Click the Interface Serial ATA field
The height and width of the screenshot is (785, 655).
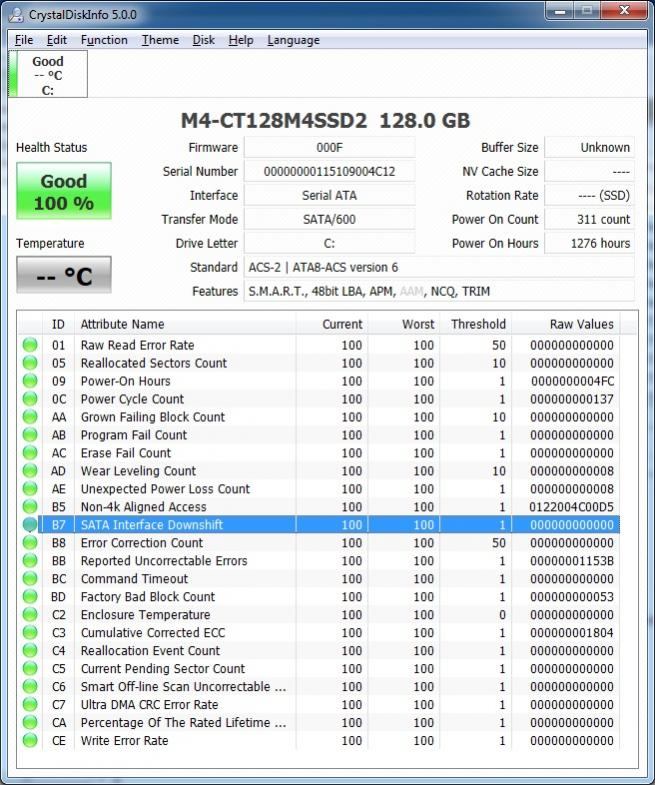coord(330,196)
